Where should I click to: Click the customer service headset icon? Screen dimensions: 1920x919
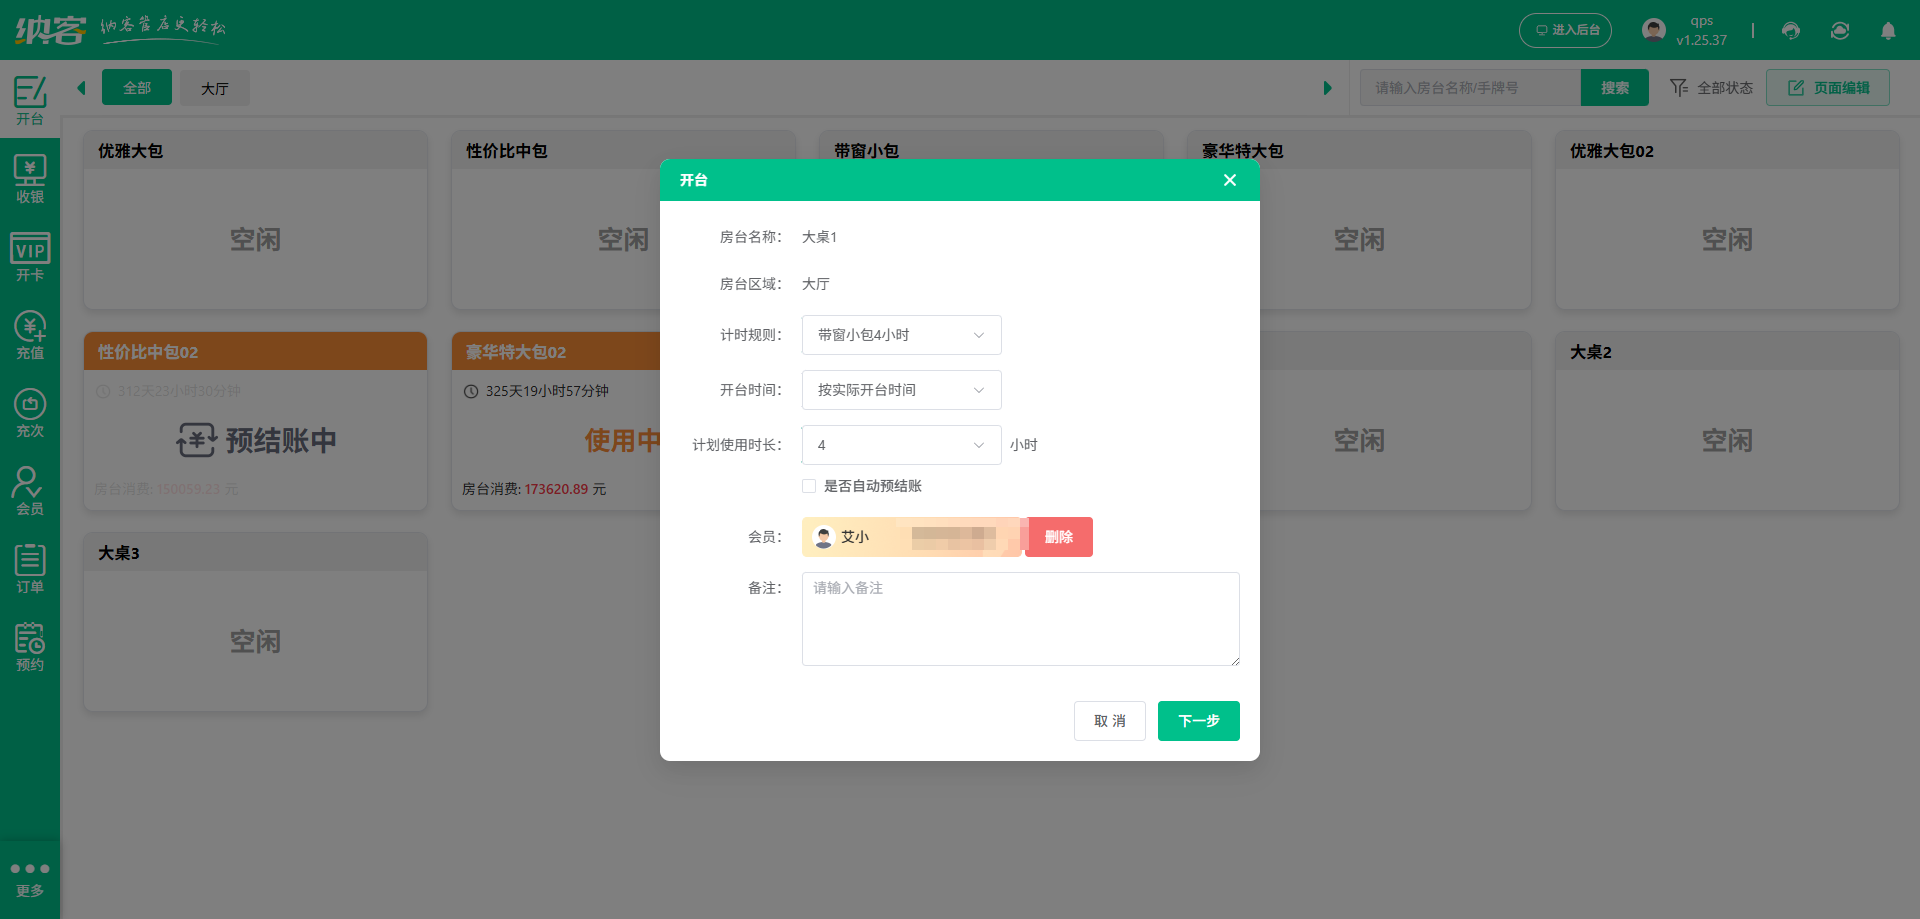[x=1791, y=31]
